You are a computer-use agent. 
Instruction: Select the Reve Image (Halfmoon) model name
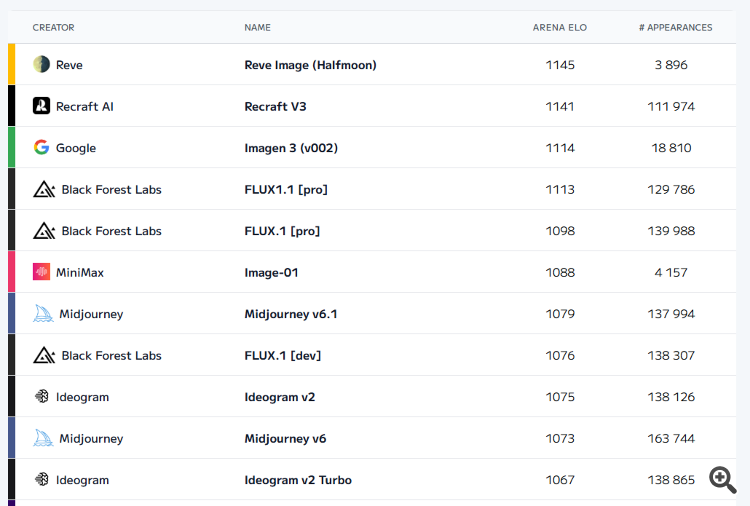[x=310, y=65]
